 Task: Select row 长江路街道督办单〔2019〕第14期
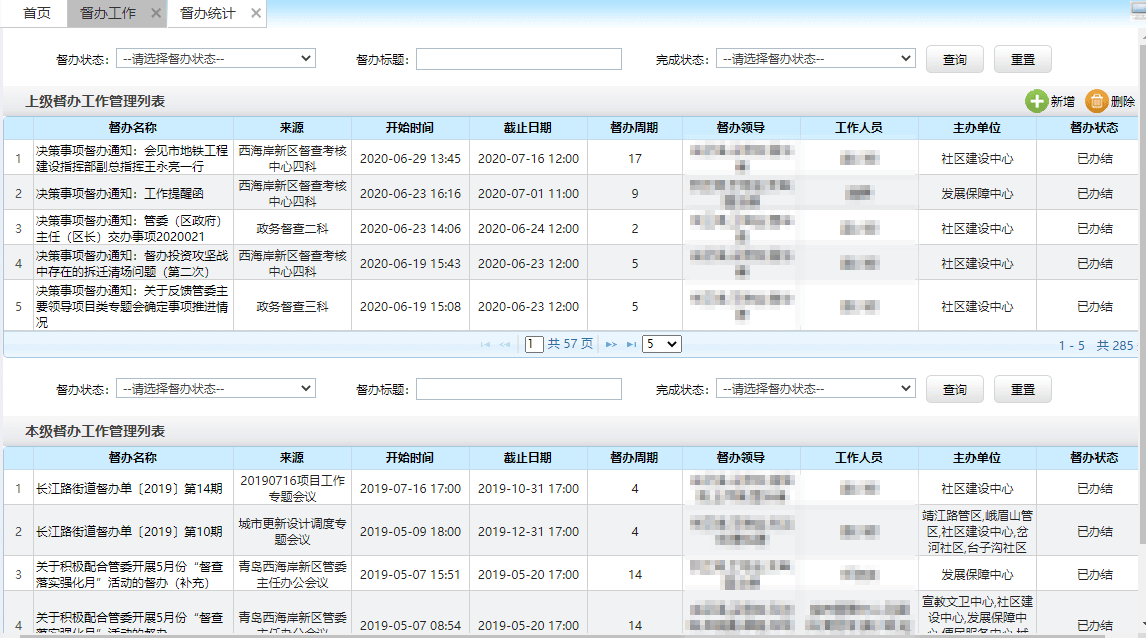click(130, 488)
